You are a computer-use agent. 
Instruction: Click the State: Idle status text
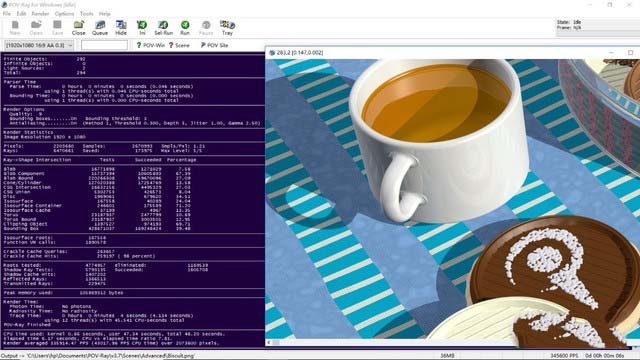point(569,22)
